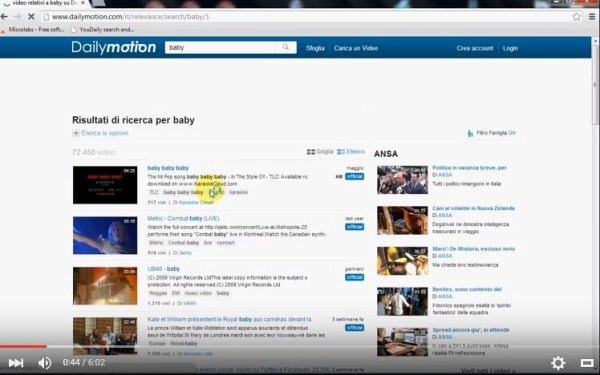
Task: Bookmark the page with the star icon
Action: coord(576,16)
